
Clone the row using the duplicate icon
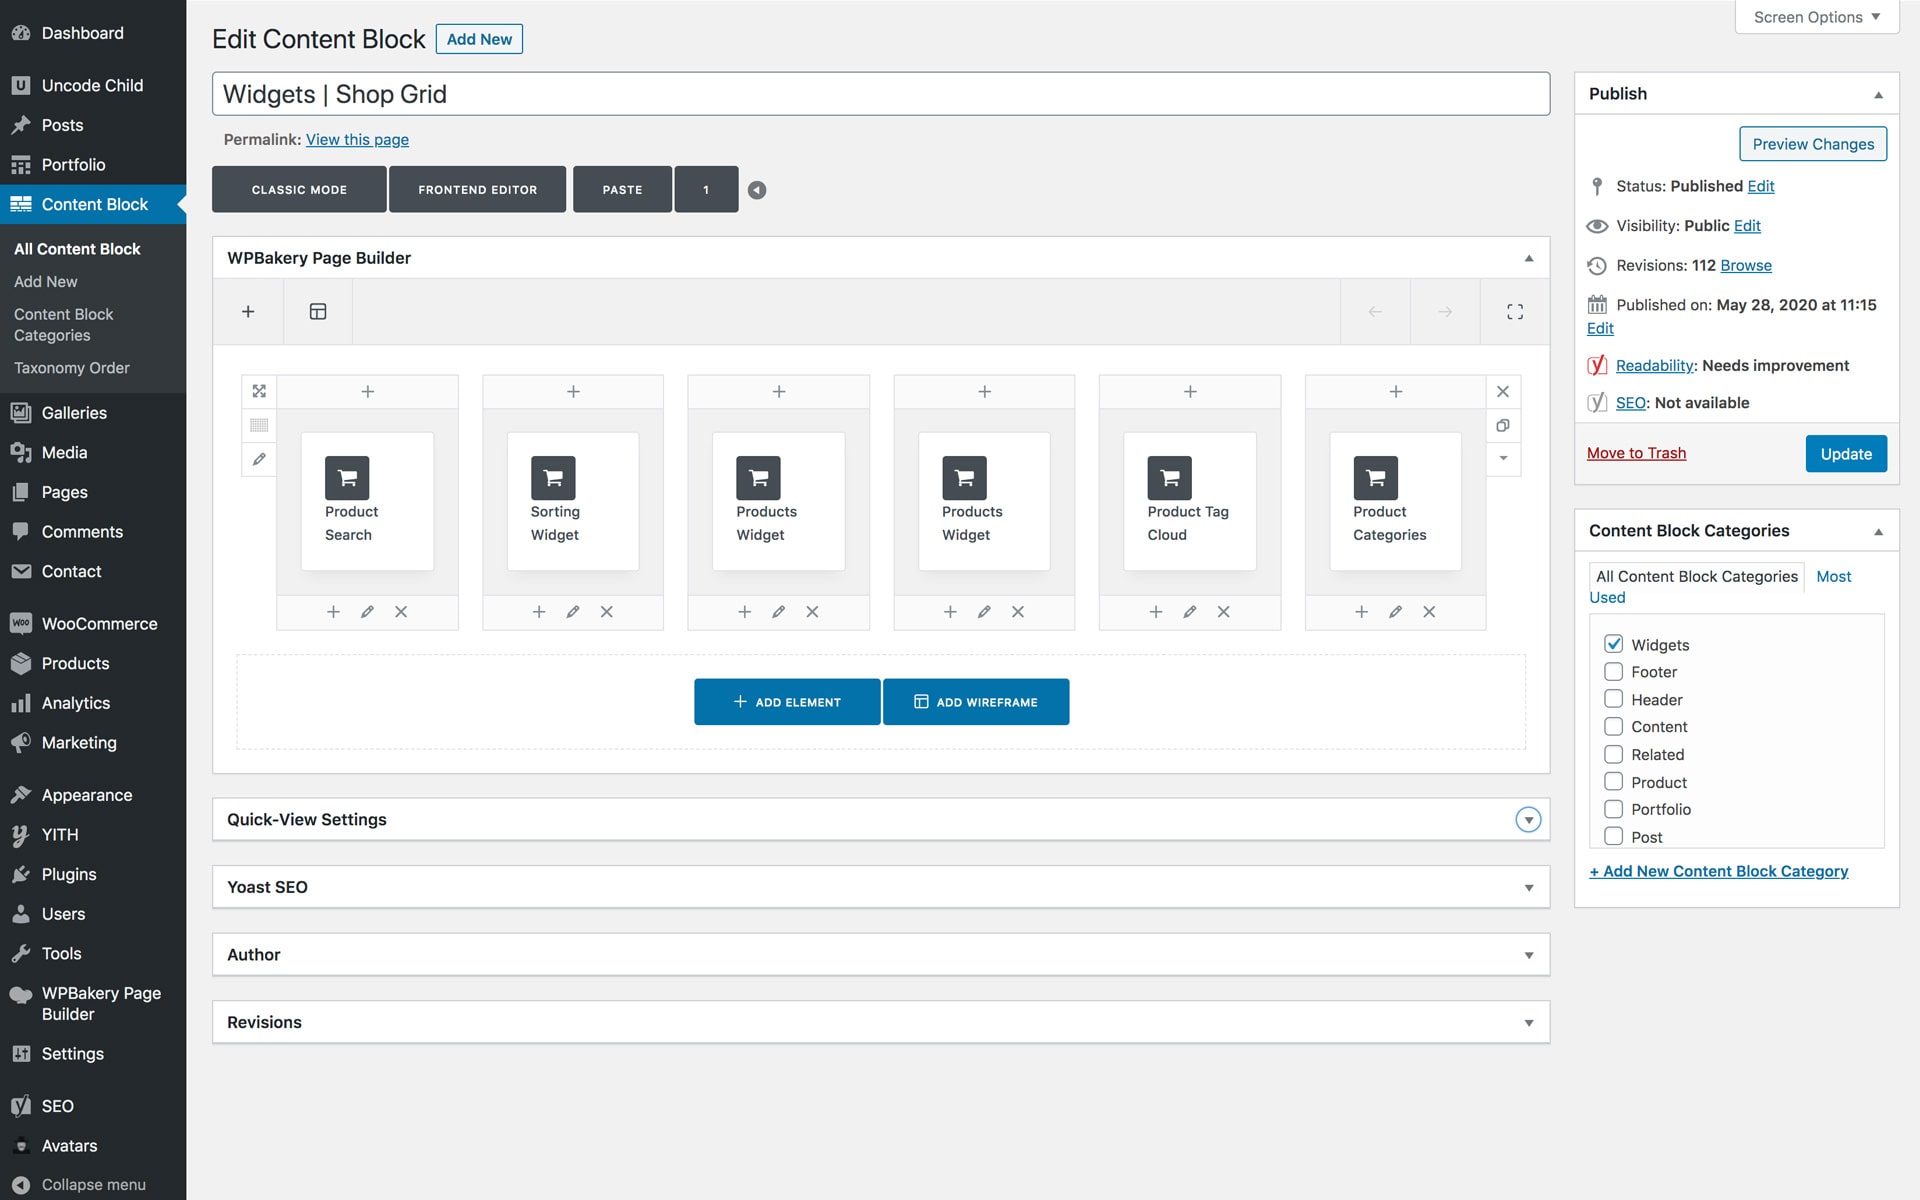point(1502,425)
